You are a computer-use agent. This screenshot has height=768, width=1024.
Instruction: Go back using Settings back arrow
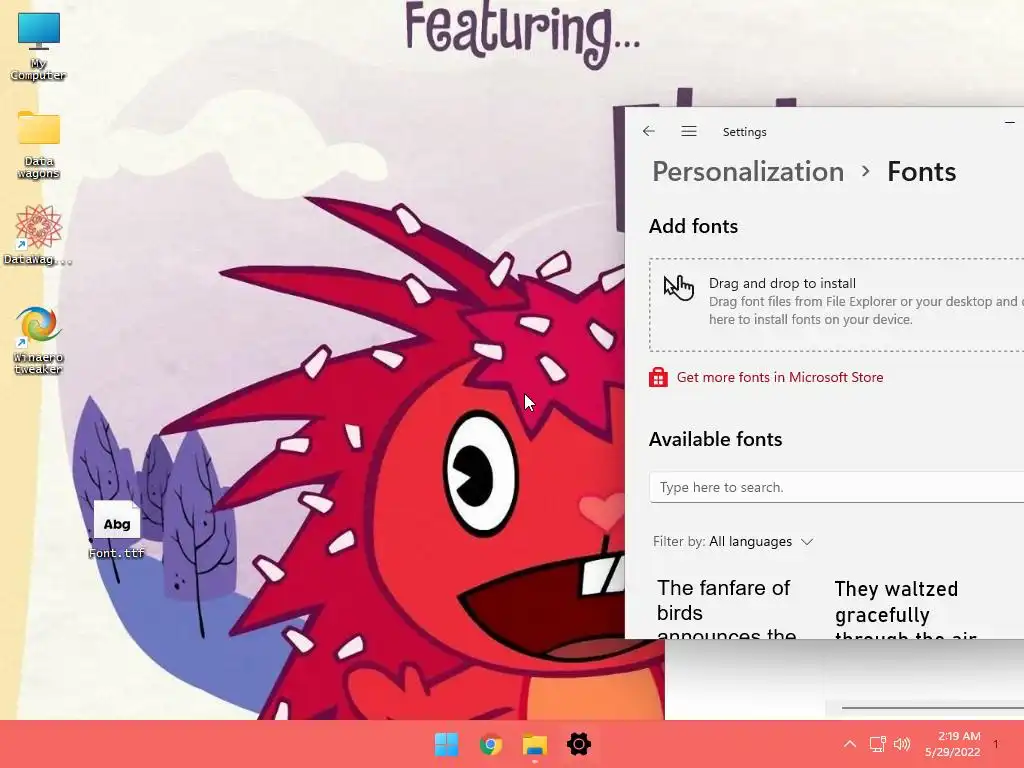[648, 131]
